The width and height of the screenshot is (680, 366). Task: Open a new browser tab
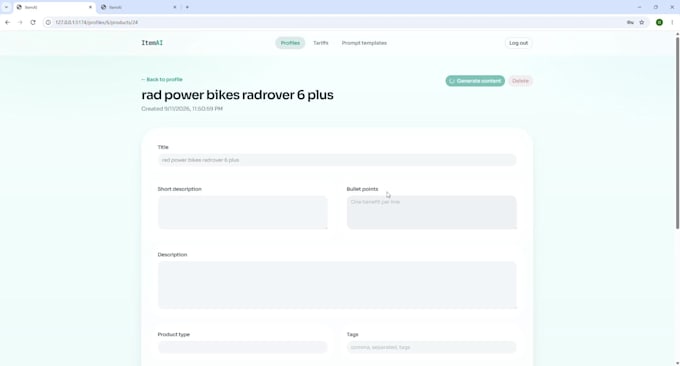click(x=187, y=7)
